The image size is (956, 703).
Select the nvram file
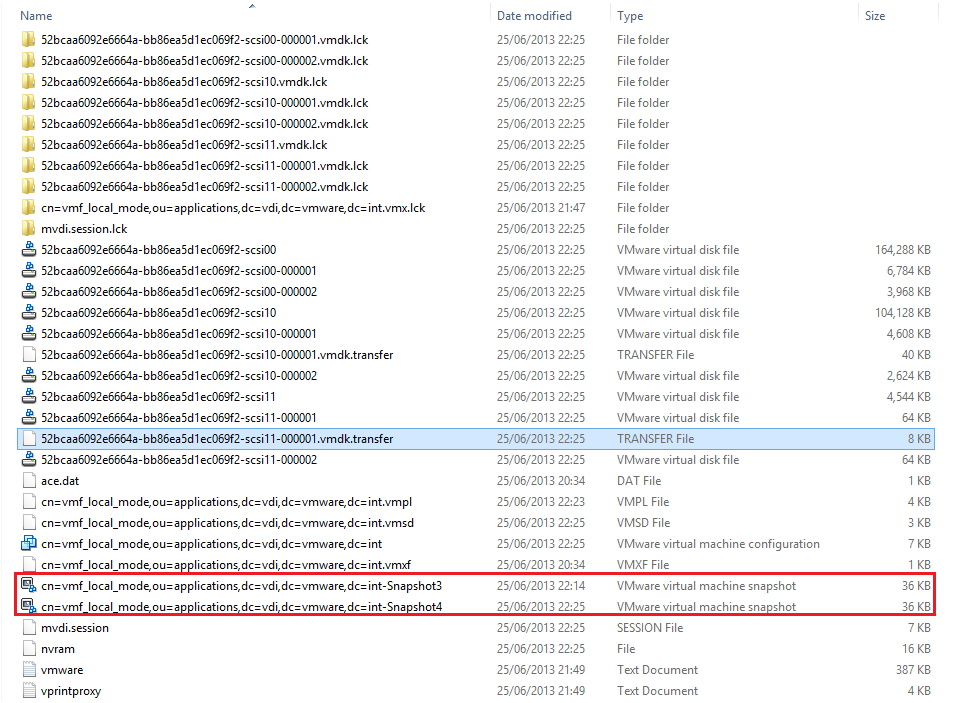point(57,649)
